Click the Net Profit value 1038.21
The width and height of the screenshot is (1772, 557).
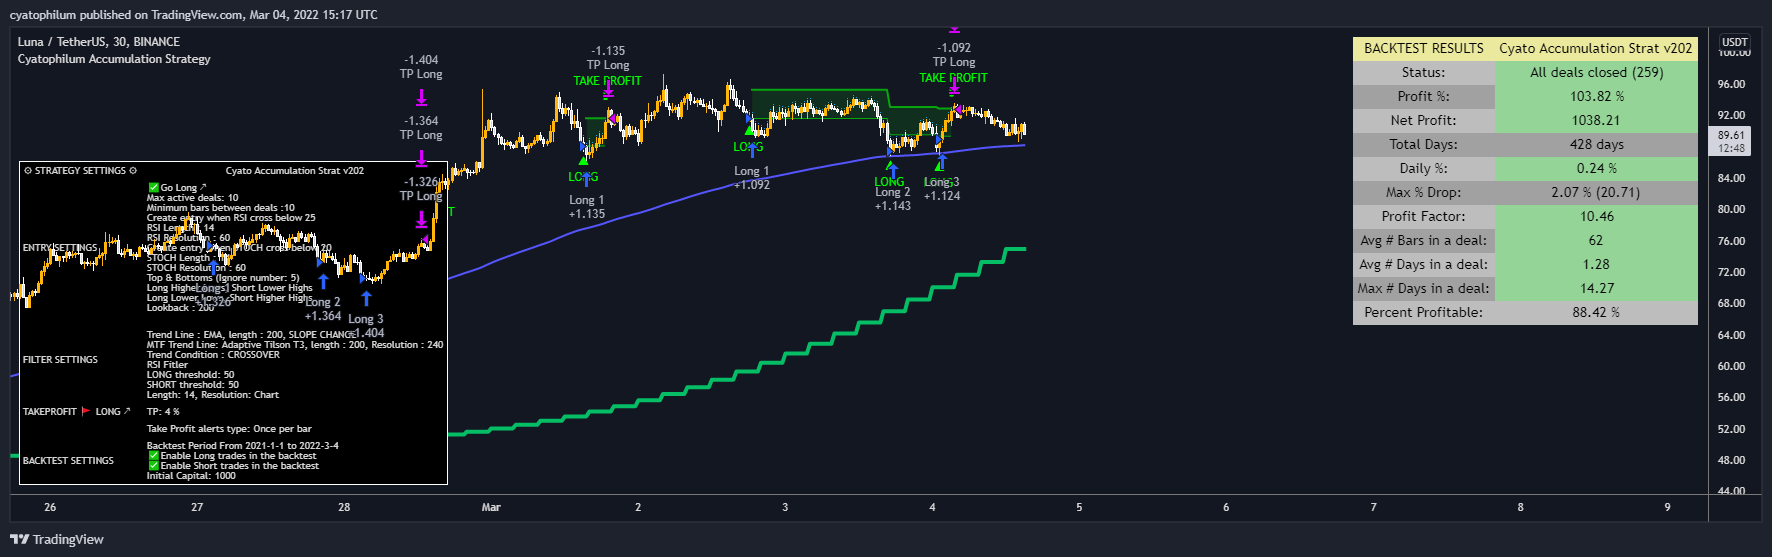click(1596, 120)
